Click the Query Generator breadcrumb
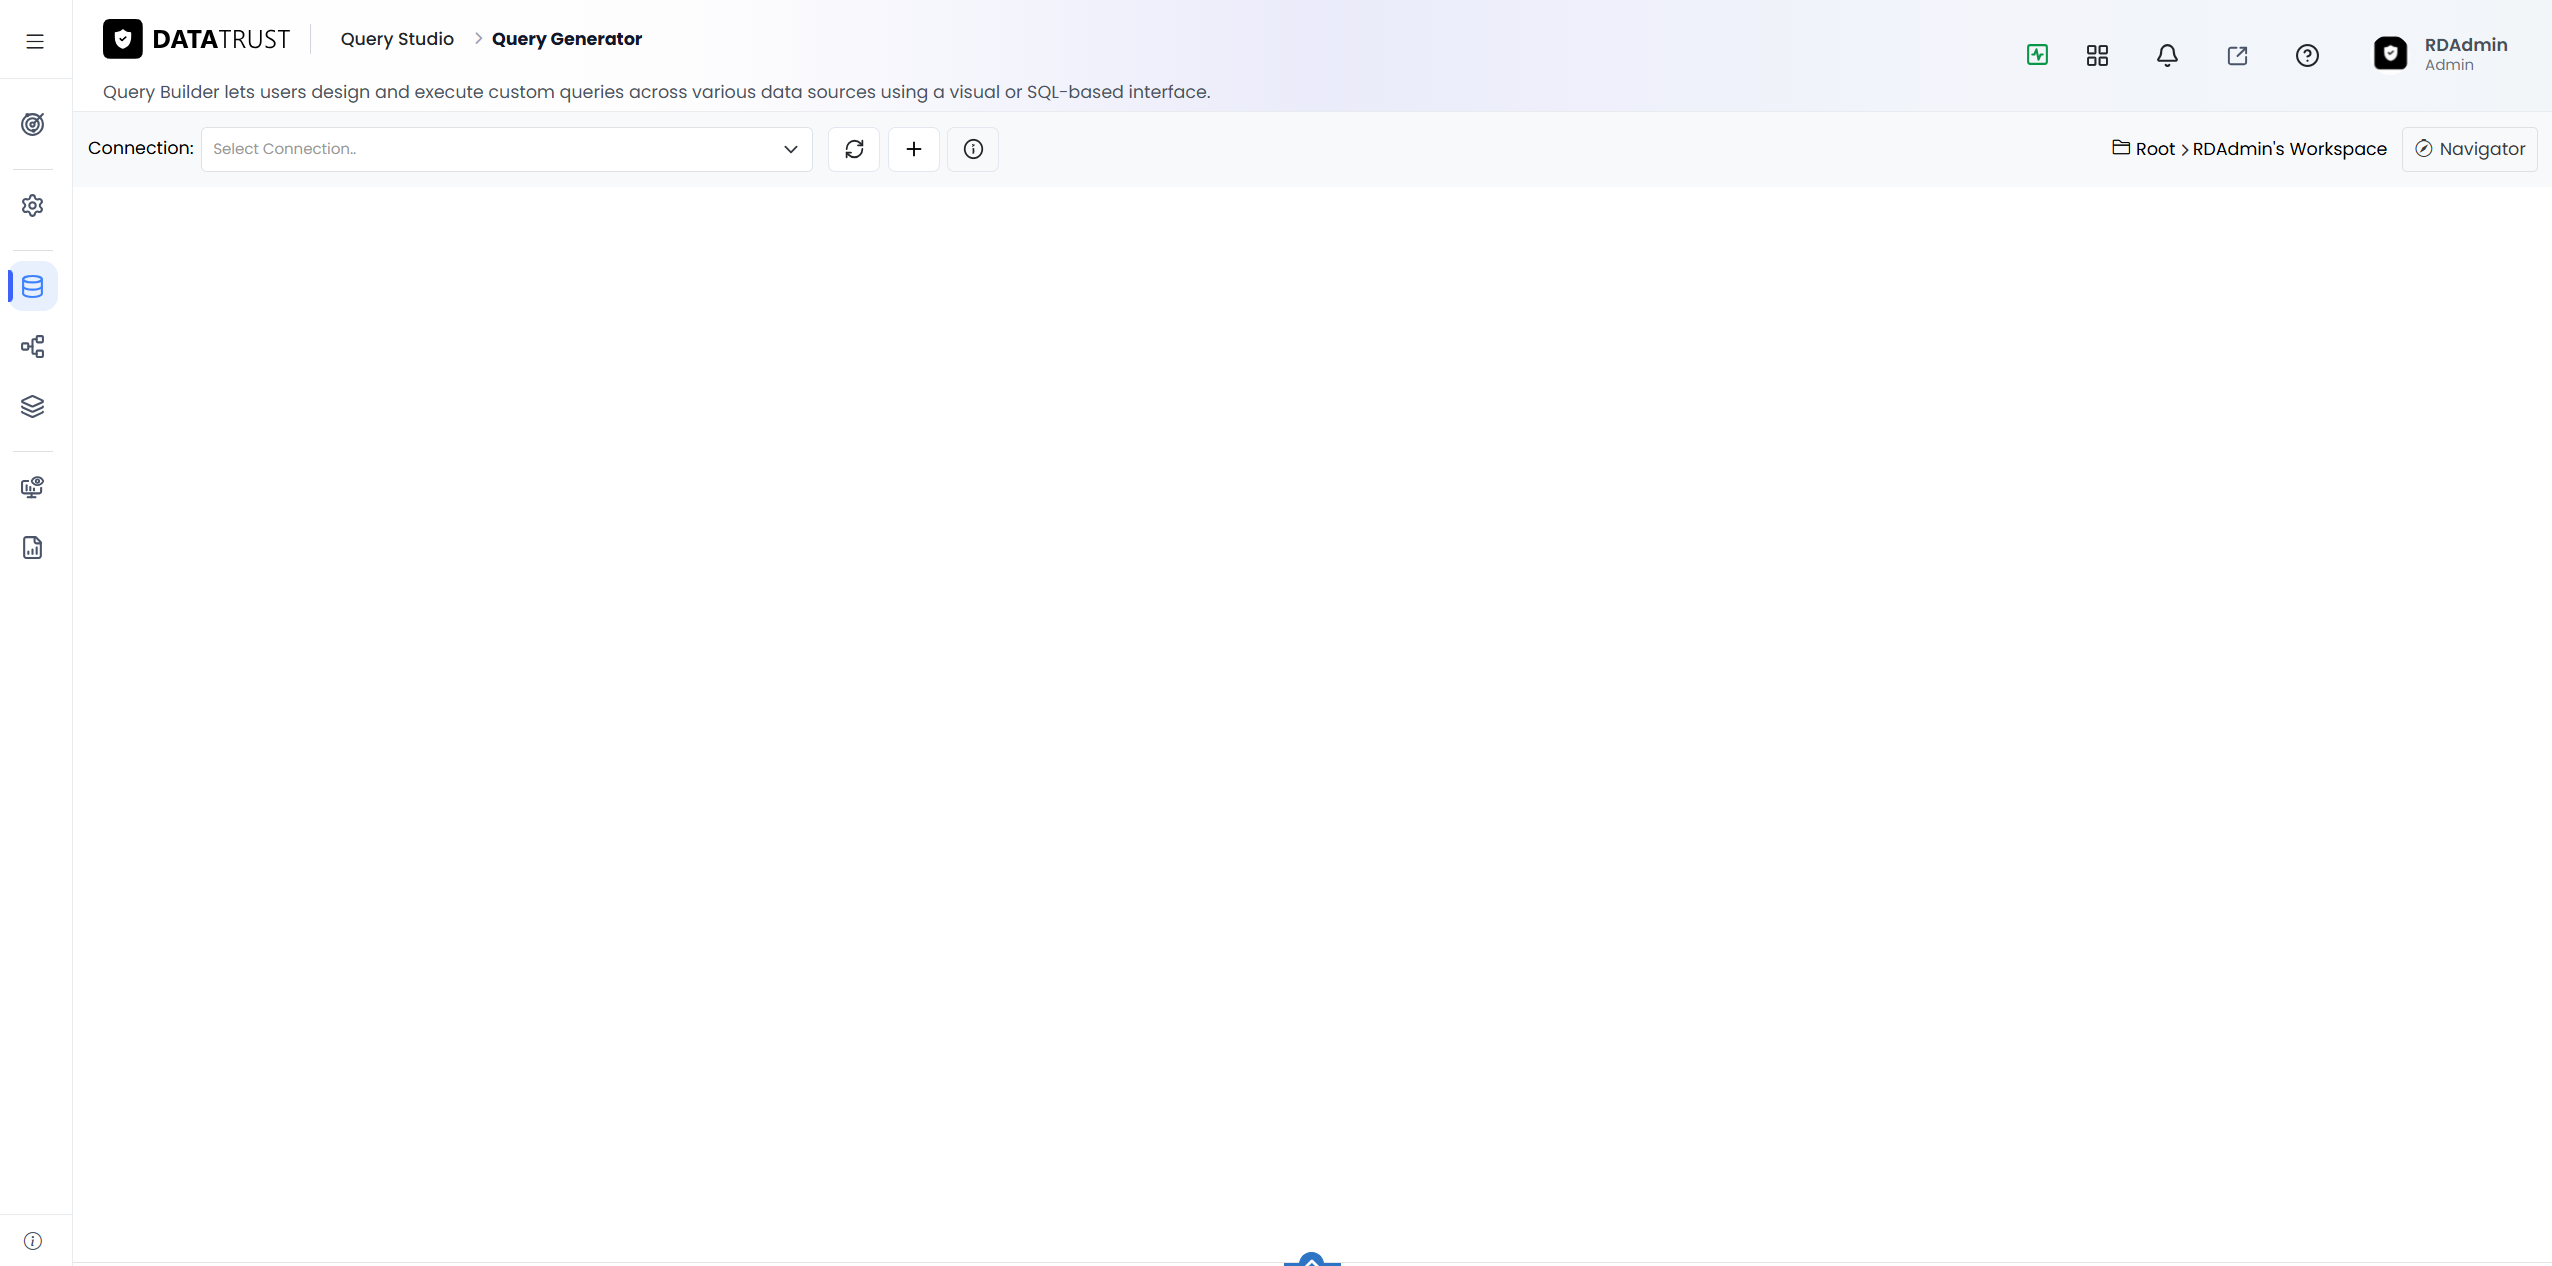The width and height of the screenshot is (2552, 1266). 567,39
